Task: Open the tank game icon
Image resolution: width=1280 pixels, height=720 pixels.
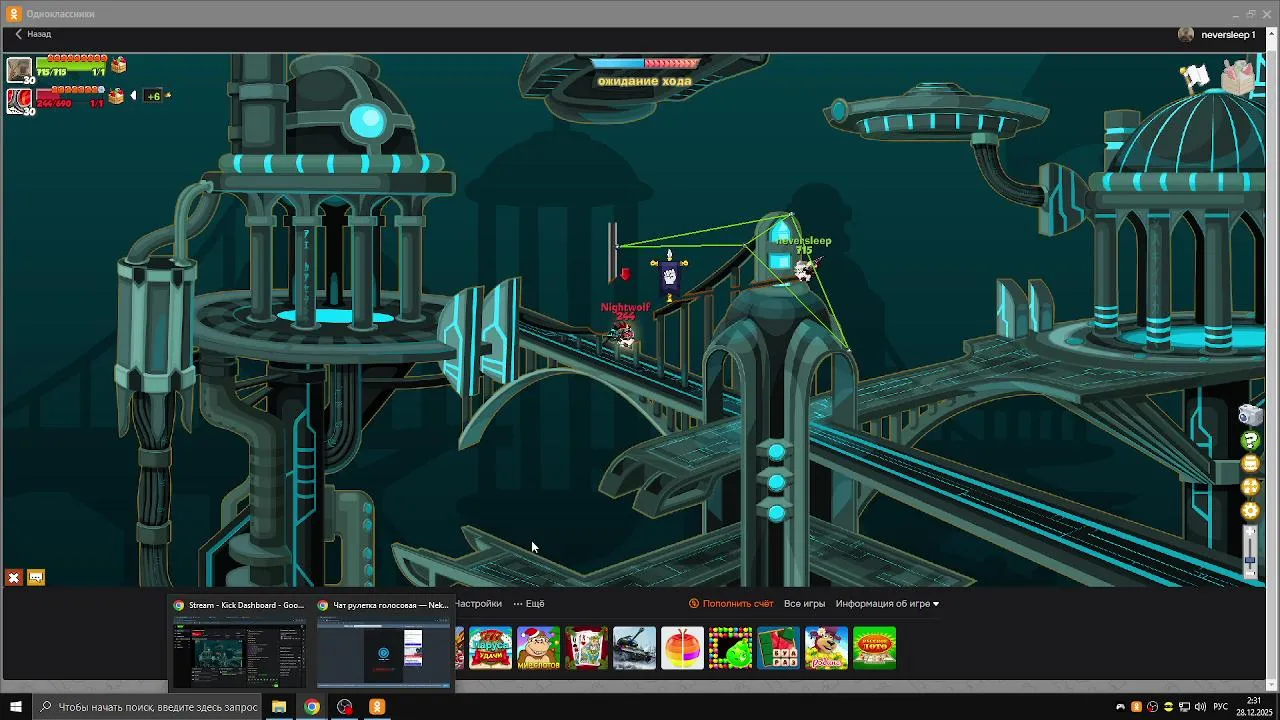Action: point(634,648)
